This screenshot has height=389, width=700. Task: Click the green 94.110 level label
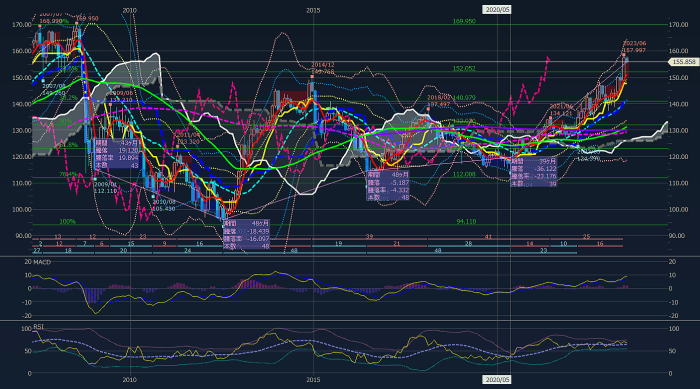click(x=466, y=222)
